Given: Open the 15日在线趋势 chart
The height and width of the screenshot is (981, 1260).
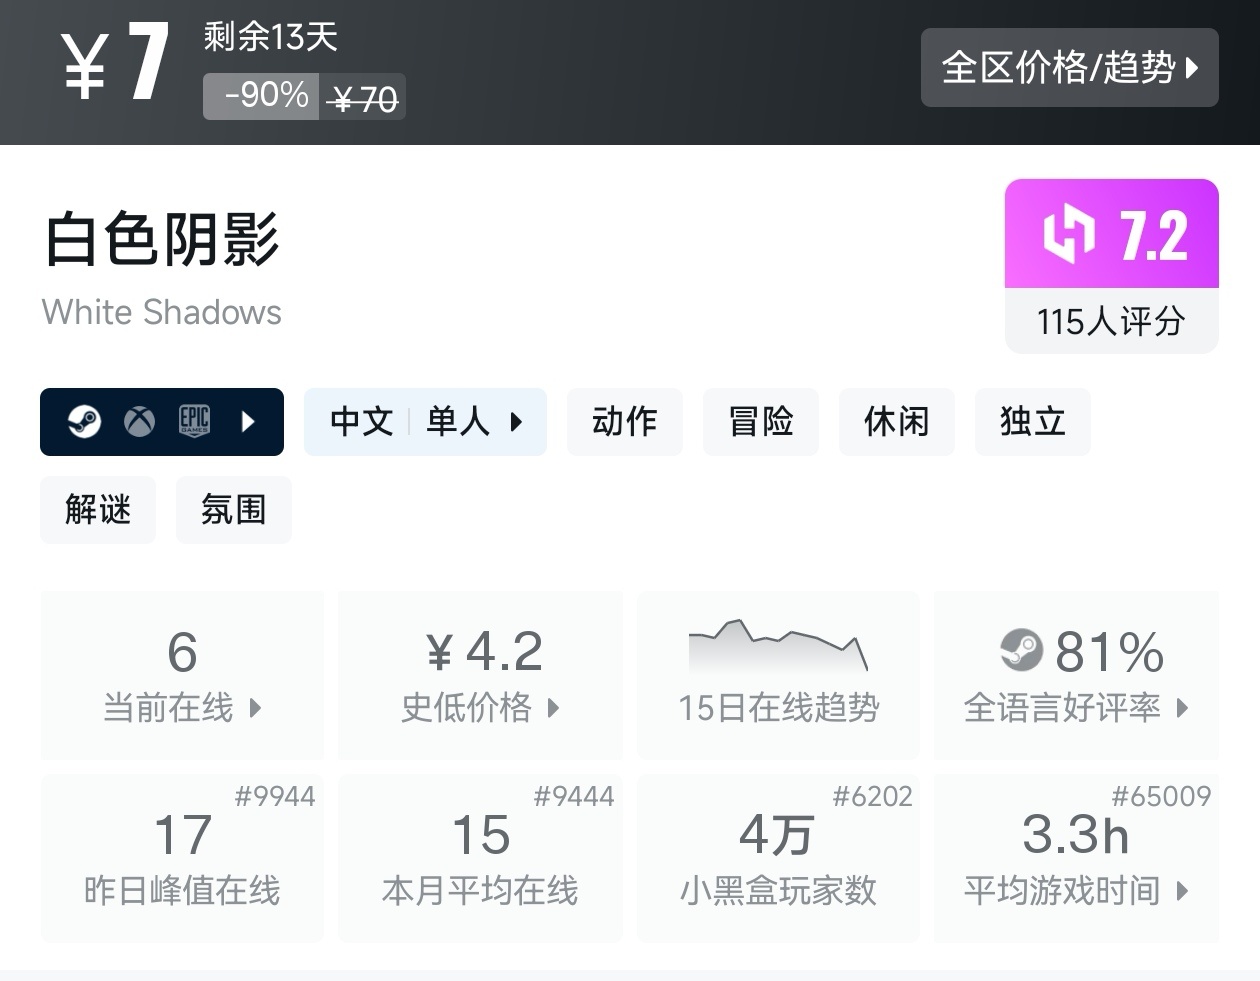Looking at the screenshot, I should click(778, 675).
